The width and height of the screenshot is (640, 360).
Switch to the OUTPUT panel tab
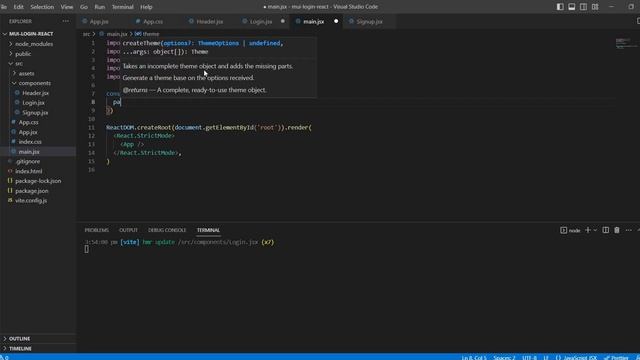click(128, 230)
